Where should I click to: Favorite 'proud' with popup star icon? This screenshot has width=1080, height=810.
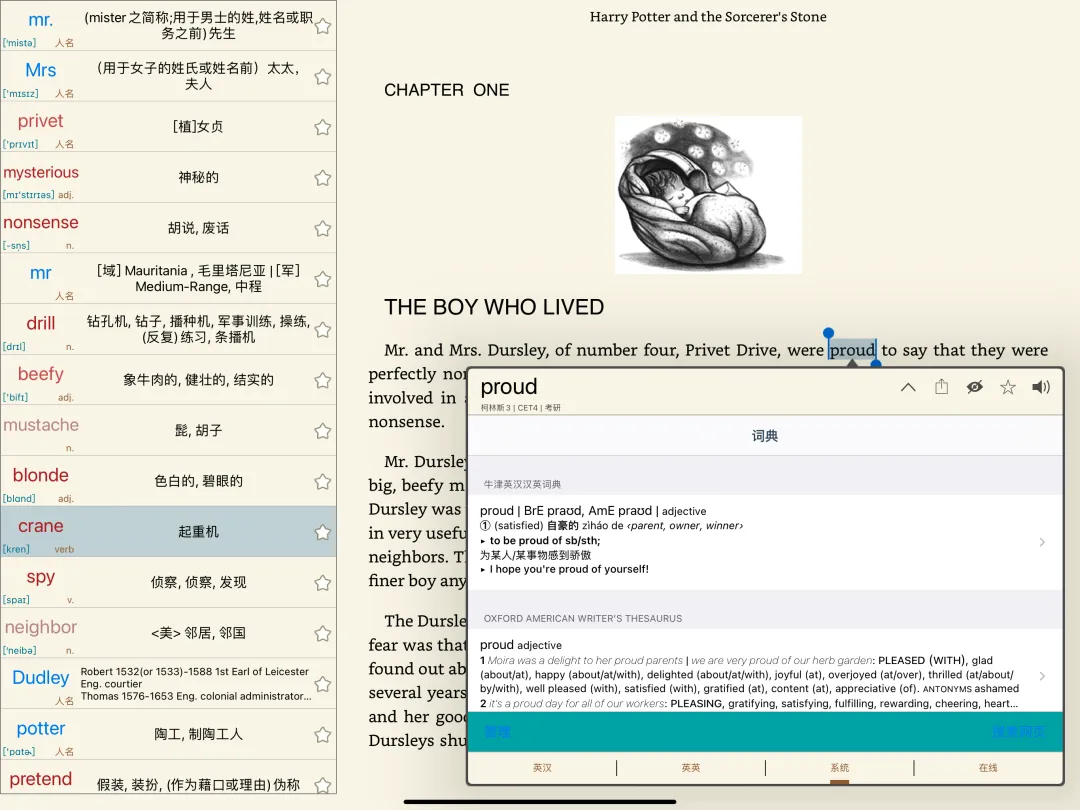click(x=1008, y=387)
